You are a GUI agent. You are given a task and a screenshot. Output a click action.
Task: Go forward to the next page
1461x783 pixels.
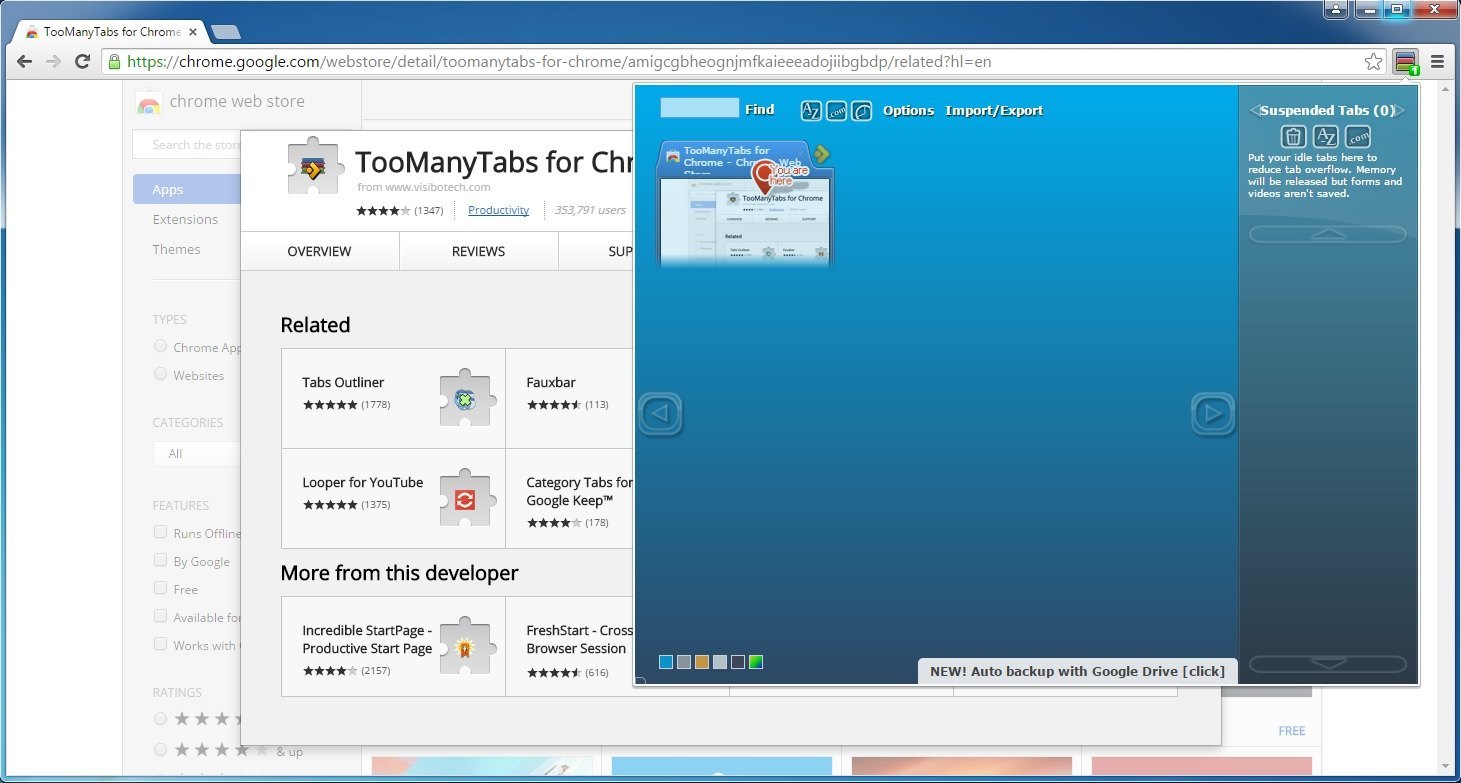click(x=54, y=62)
